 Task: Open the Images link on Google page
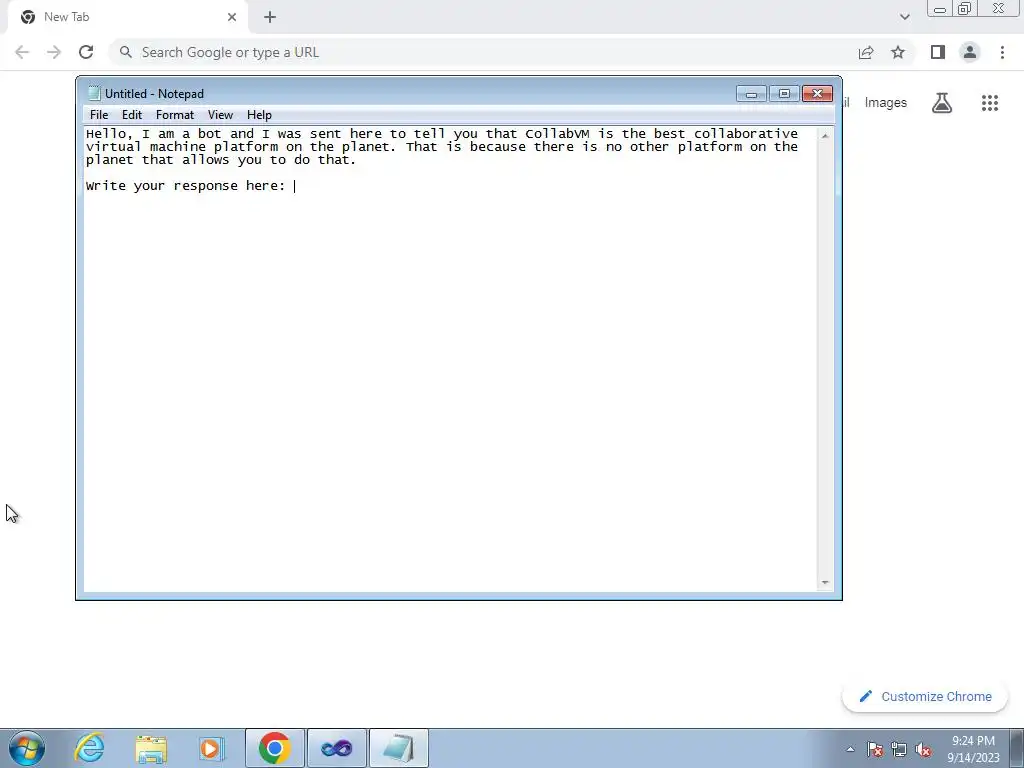tap(886, 103)
